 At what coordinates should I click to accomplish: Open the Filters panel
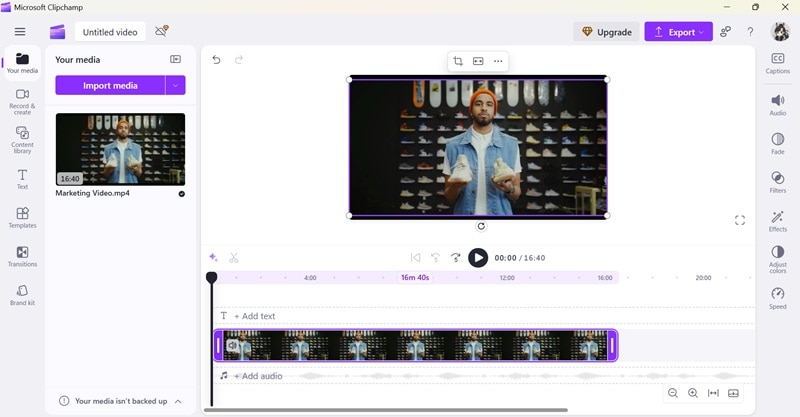tap(778, 182)
